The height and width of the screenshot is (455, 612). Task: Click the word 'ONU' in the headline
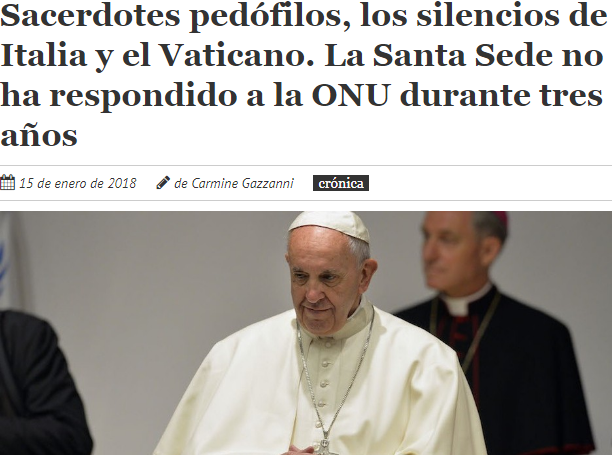[351, 95]
